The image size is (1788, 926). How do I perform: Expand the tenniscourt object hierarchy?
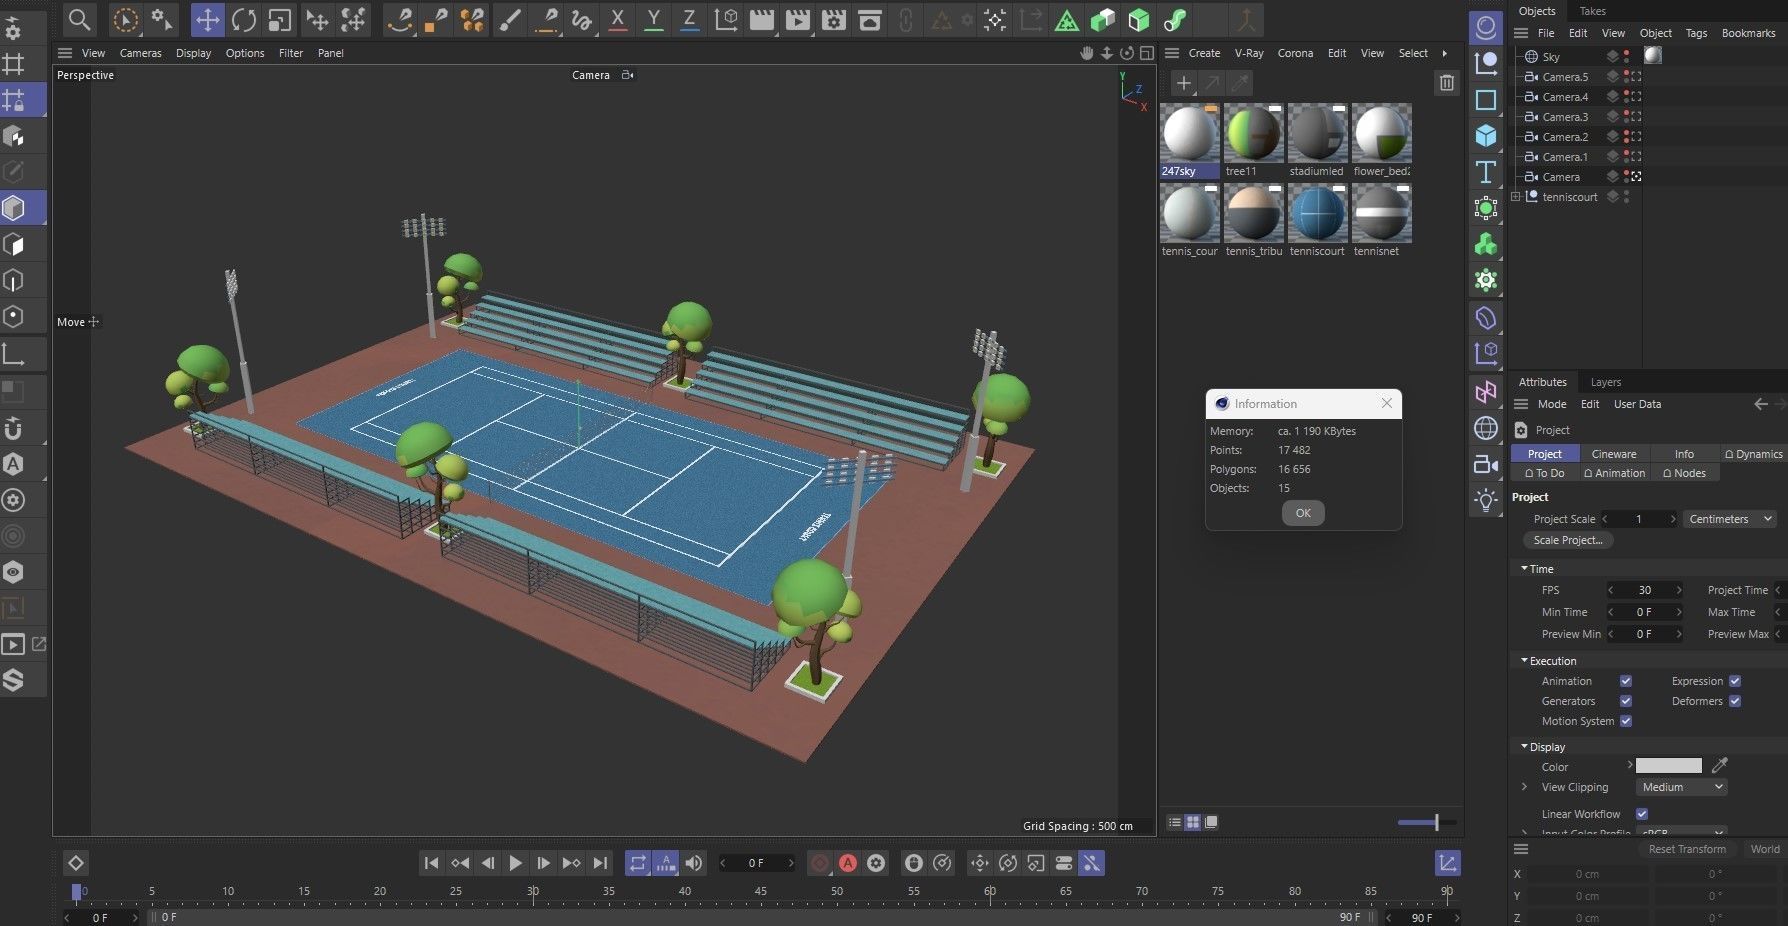1516,197
